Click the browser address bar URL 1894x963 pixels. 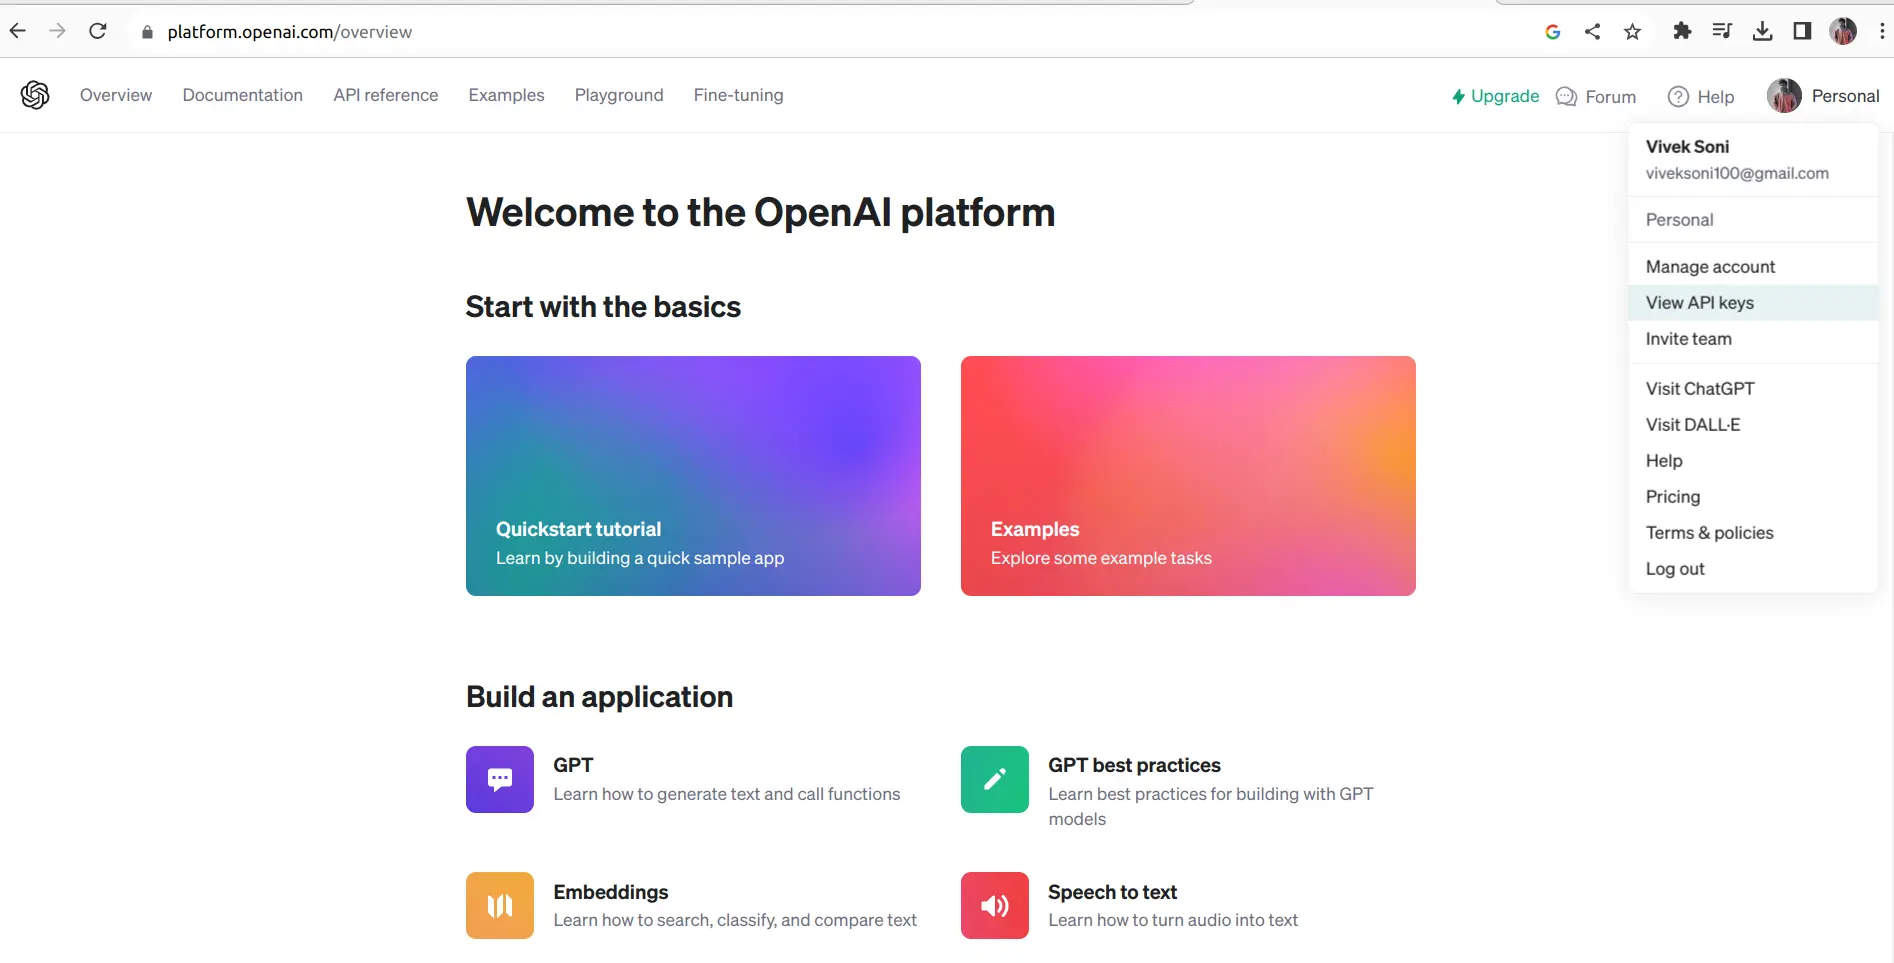tap(290, 32)
